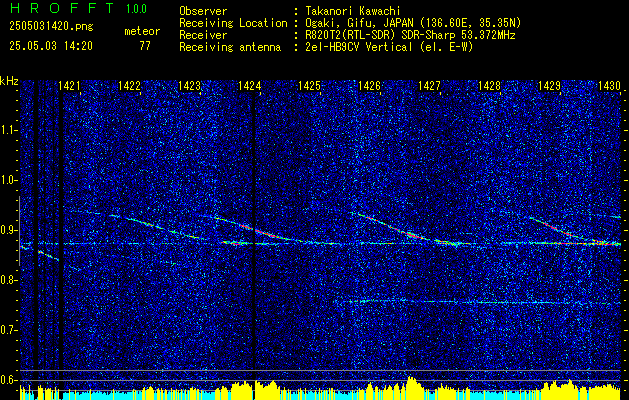
Task: Click antenna text 2el-HB9CV Vertical
Action: coord(359,47)
